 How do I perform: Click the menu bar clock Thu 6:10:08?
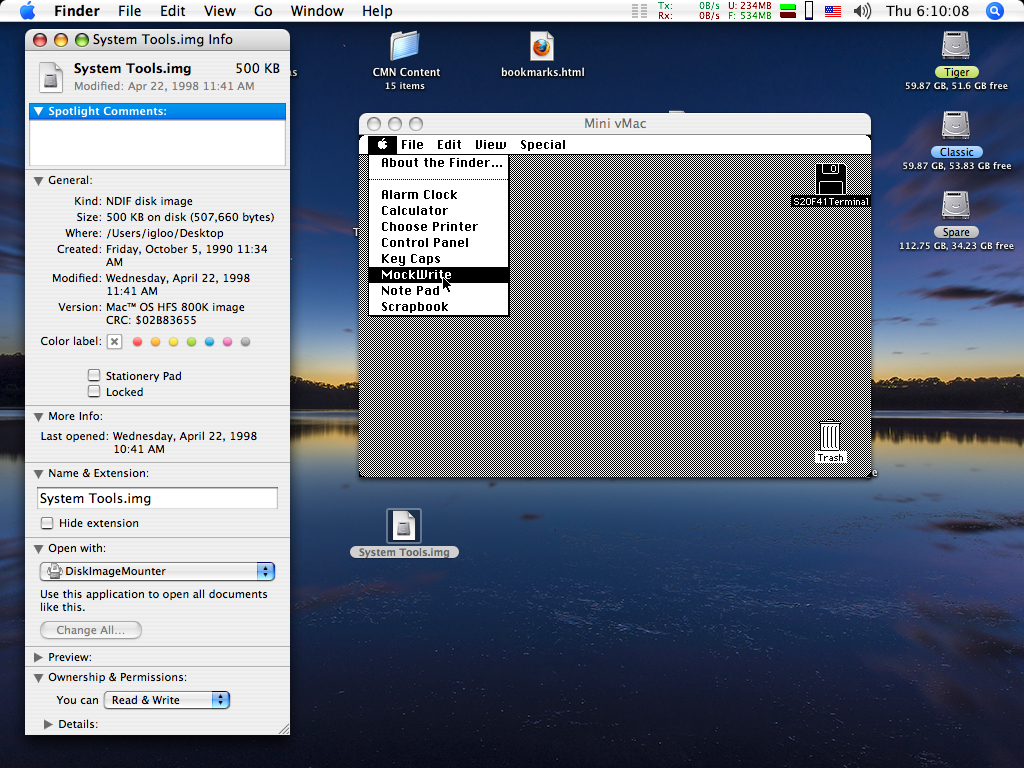point(927,11)
